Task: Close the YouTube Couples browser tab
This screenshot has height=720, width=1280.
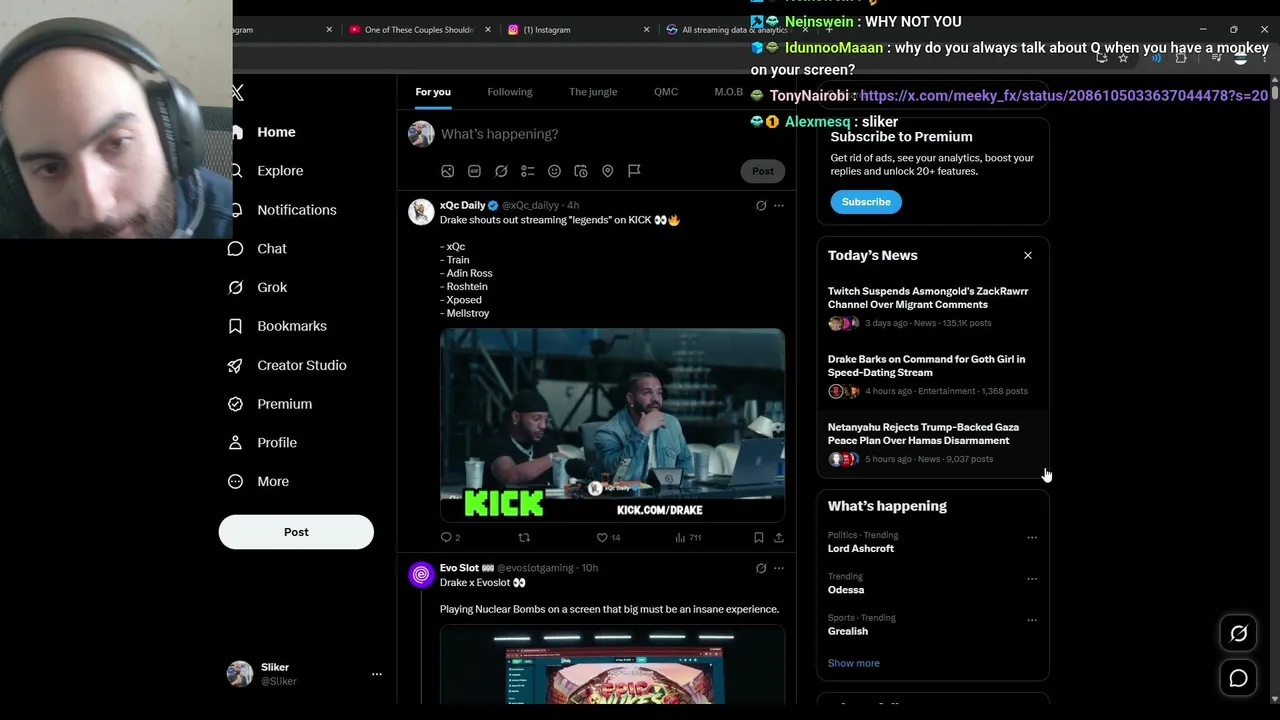Action: (x=488, y=30)
